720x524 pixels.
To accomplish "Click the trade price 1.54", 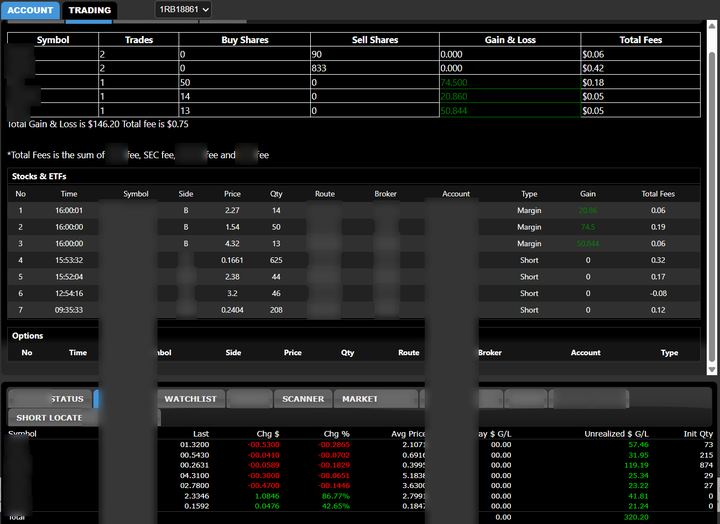I will point(232,227).
